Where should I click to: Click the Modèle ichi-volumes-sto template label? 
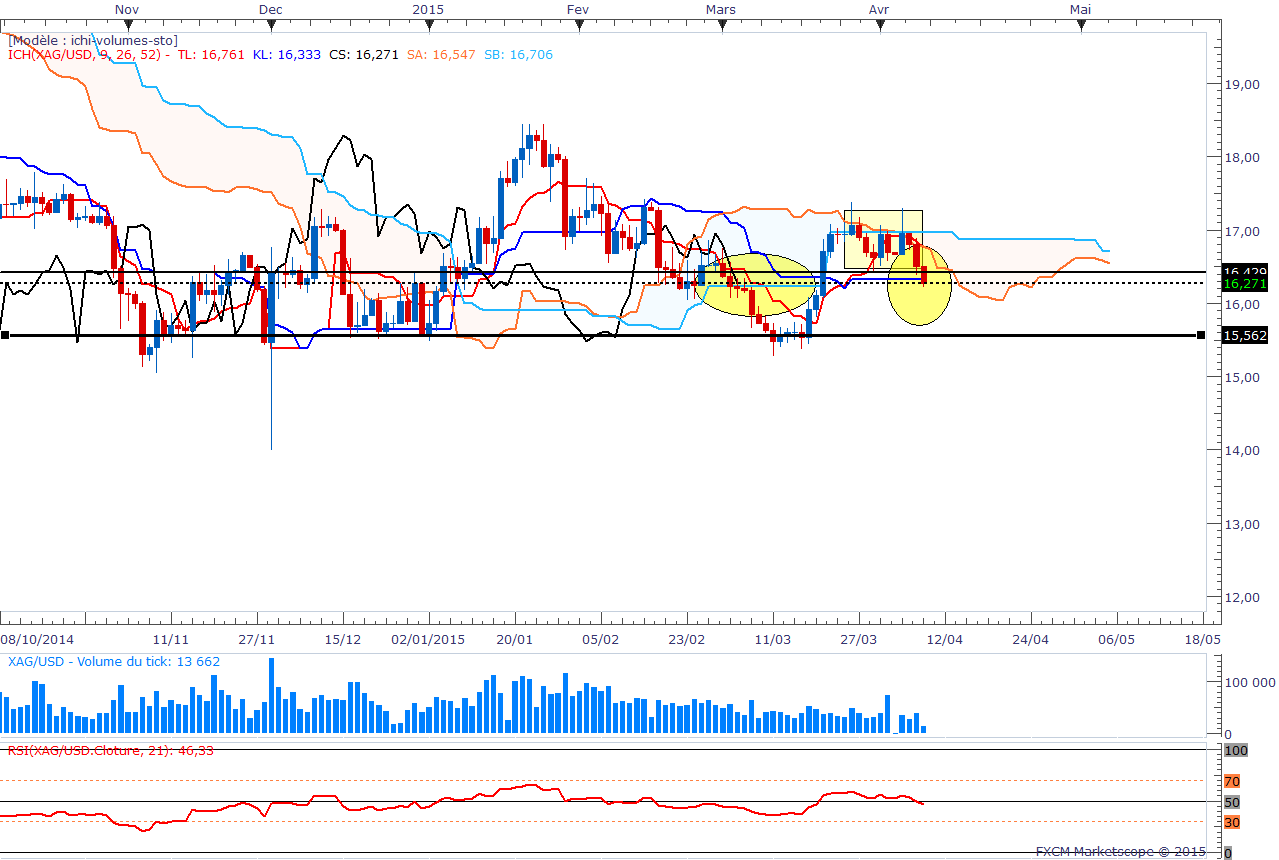(92, 40)
